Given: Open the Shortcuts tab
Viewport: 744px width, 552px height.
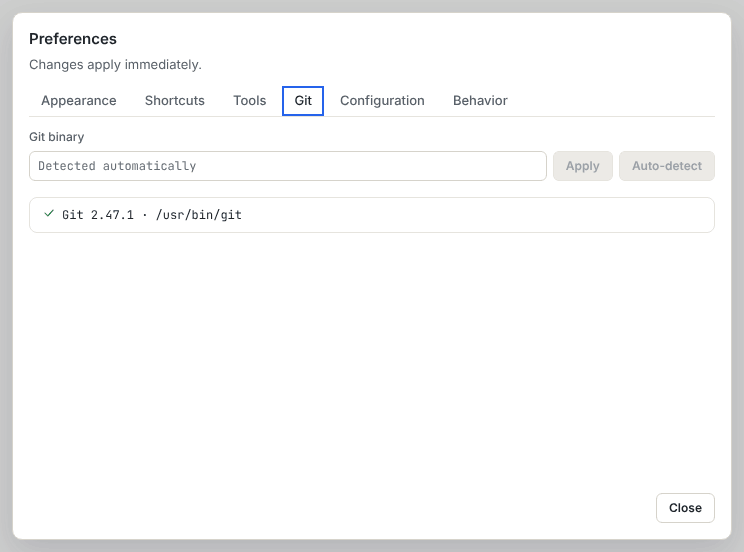Looking at the screenshot, I should pyautogui.click(x=175, y=101).
